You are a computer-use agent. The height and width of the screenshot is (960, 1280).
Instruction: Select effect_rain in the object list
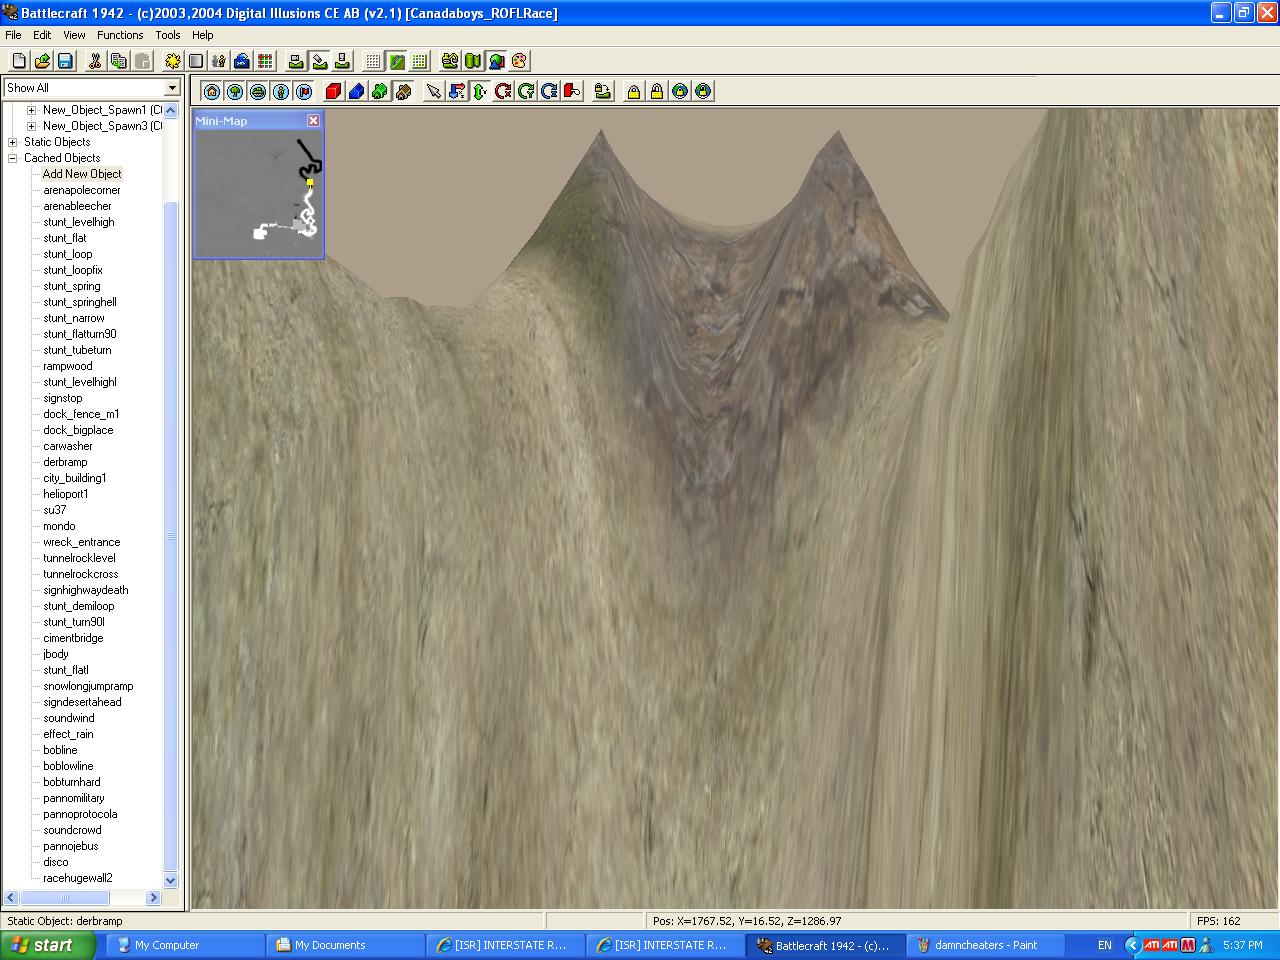tap(68, 734)
